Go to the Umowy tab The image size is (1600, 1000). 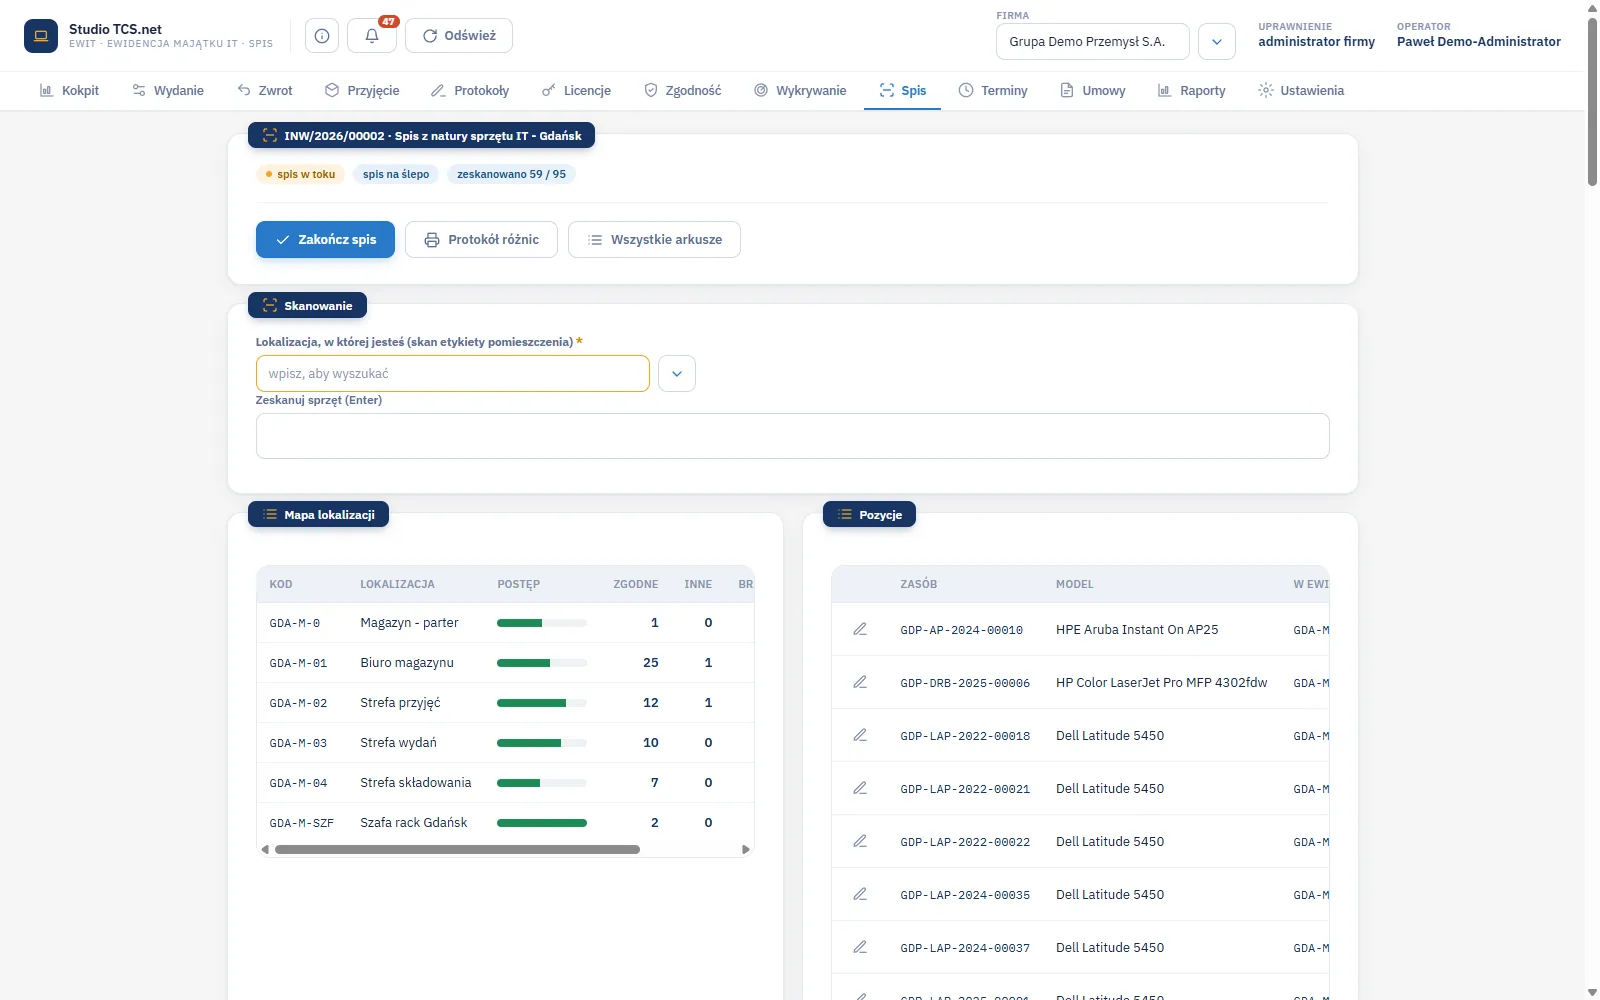click(x=1093, y=91)
